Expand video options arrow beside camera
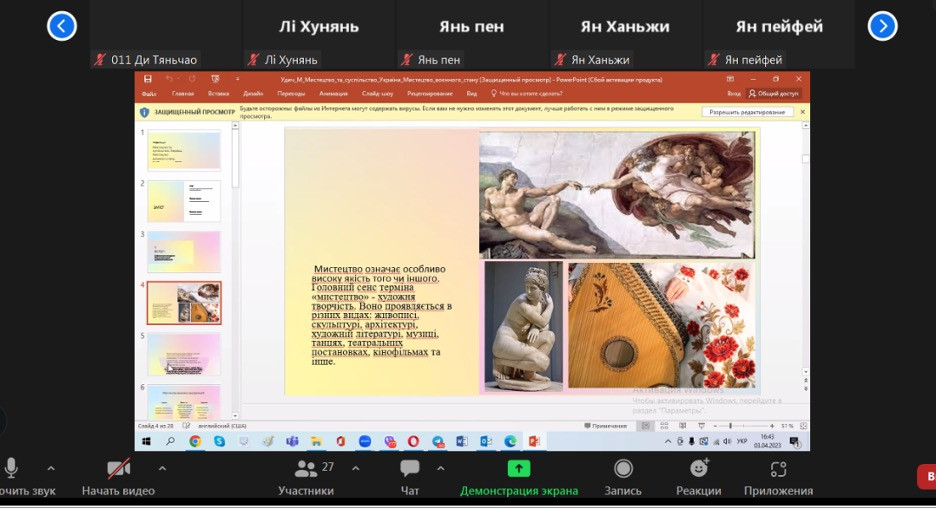The image size is (936, 510). [162, 468]
